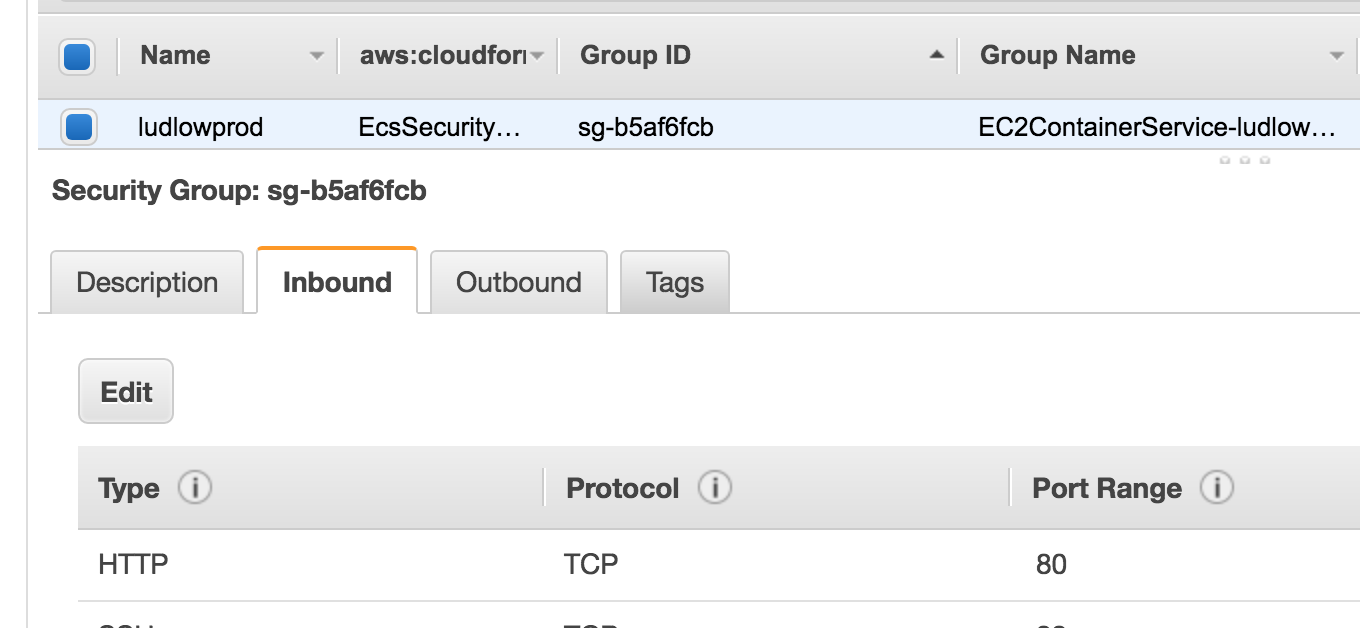Screen dimensions: 1360x628
Task: Uncheck the ludlowprod row checkbox
Action: 78,127
